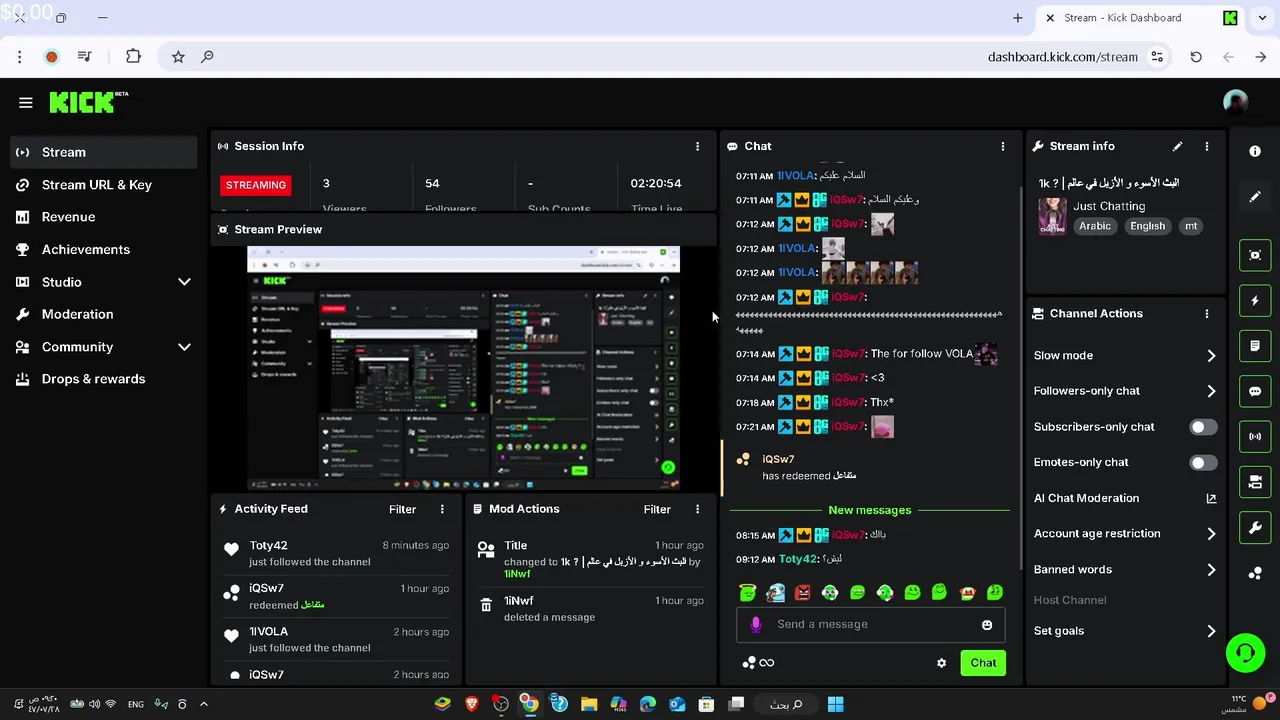Open the Stream info three-dot menu
Image resolution: width=1280 pixels, height=720 pixels.
(1207, 146)
